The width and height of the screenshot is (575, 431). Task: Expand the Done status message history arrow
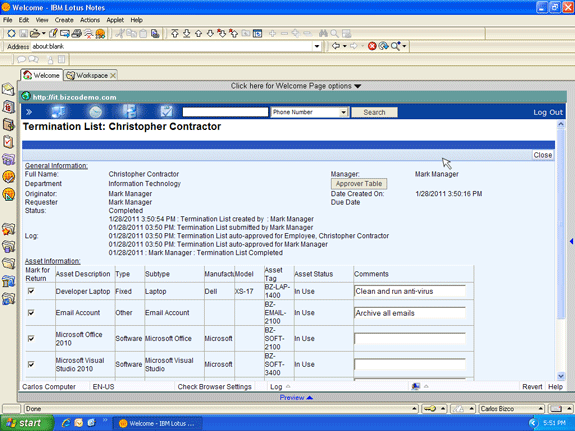coord(414,409)
